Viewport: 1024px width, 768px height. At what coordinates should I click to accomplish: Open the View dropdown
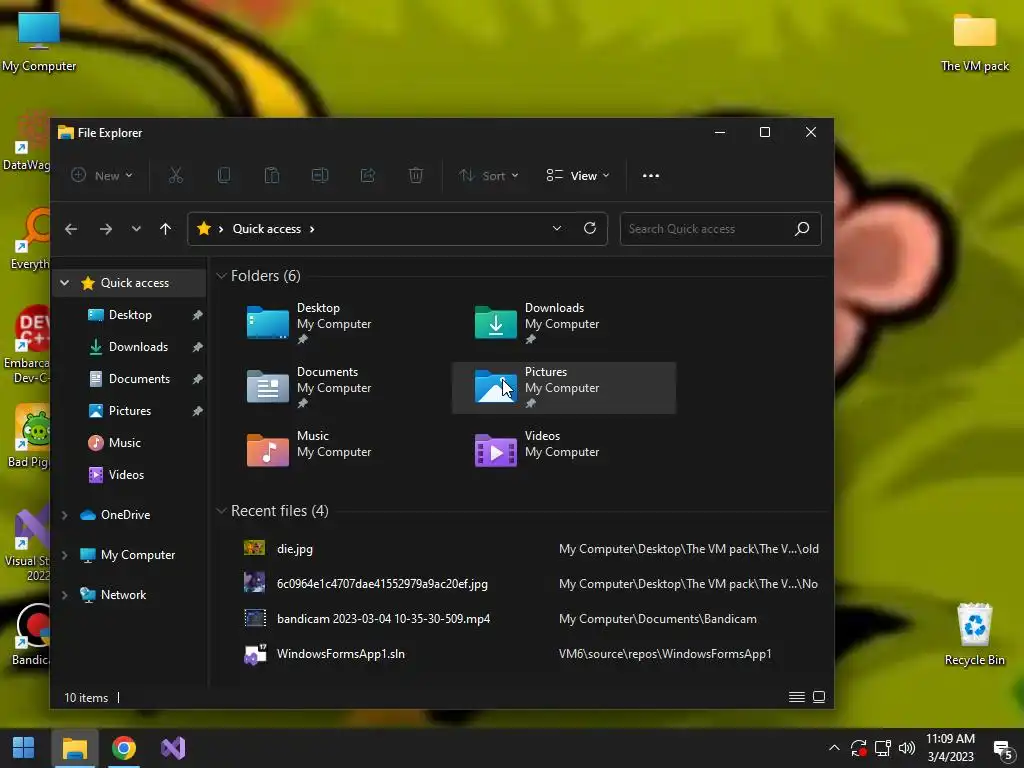coord(578,175)
